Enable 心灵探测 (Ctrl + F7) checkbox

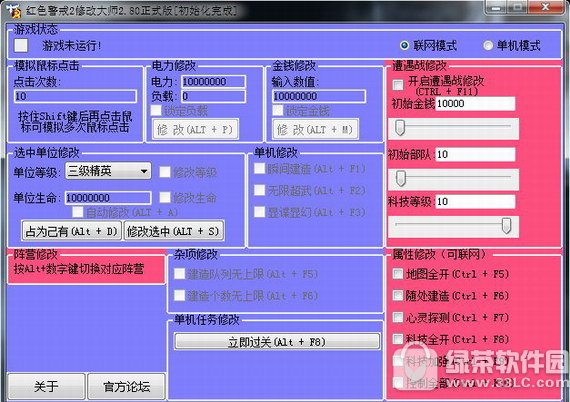tap(398, 317)
